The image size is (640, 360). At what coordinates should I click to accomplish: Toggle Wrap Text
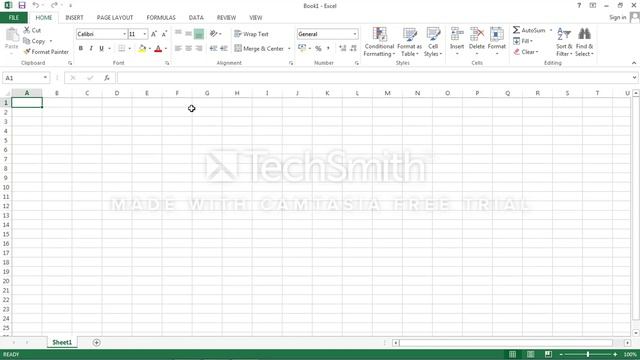(x=251, y=34)
